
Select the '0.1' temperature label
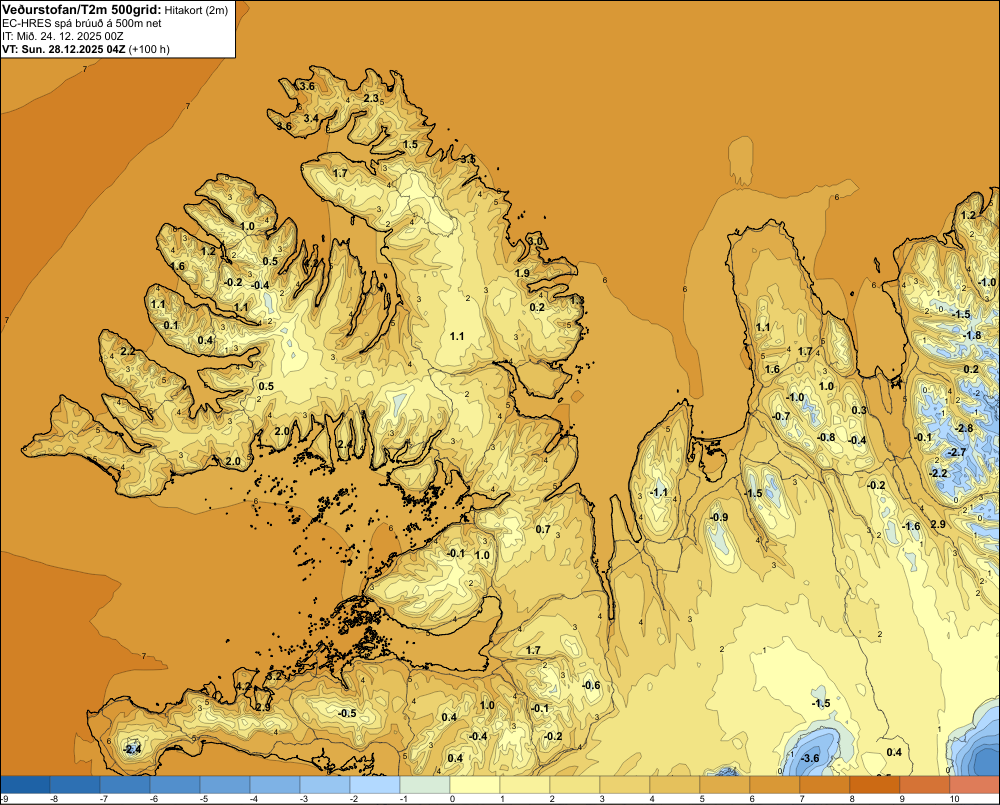click(171, 325)
